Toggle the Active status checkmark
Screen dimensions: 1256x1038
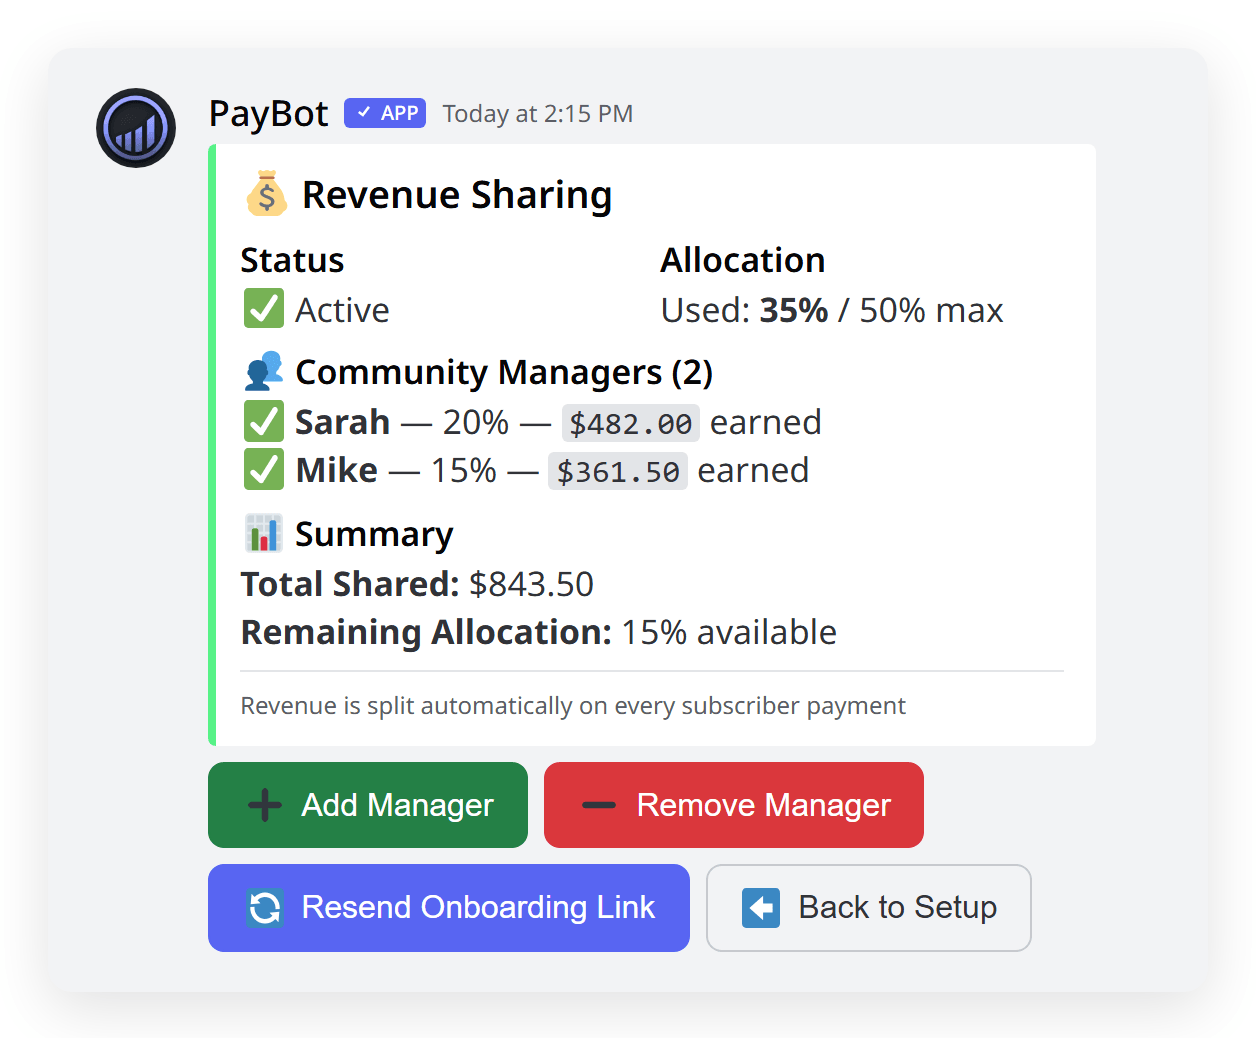pyautogui.click(x=262, y=308)
